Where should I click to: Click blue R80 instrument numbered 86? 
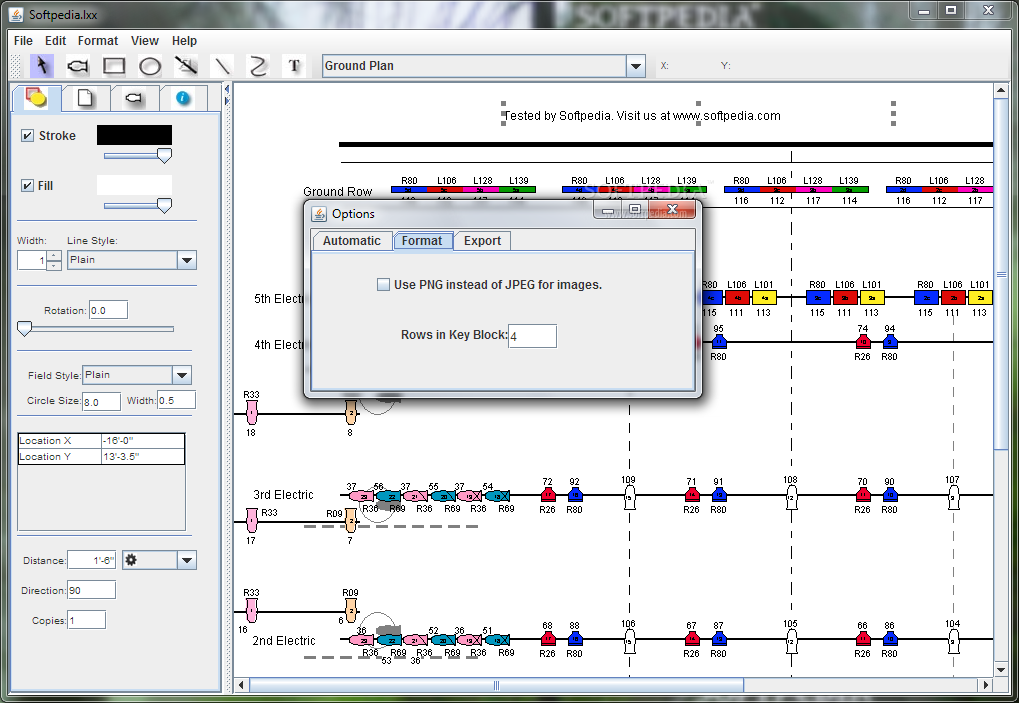[x=890, y=639]
